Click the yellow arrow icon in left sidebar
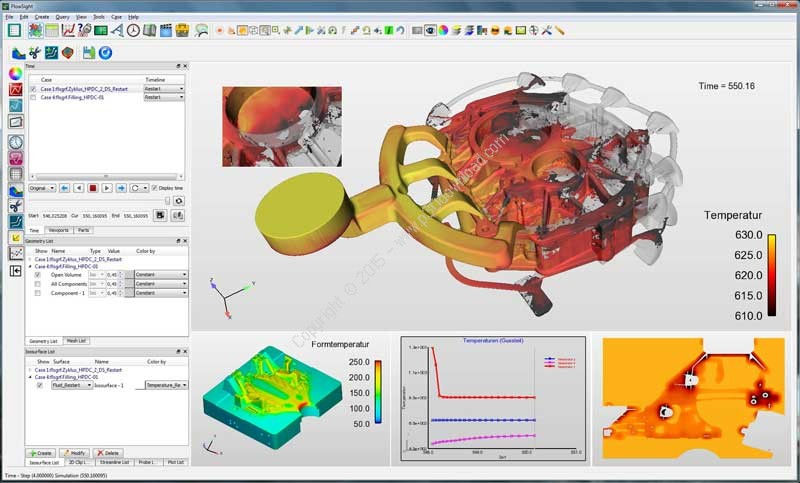Image resolution: width=800 pixels, height=483 pixels. coord(16,238)
